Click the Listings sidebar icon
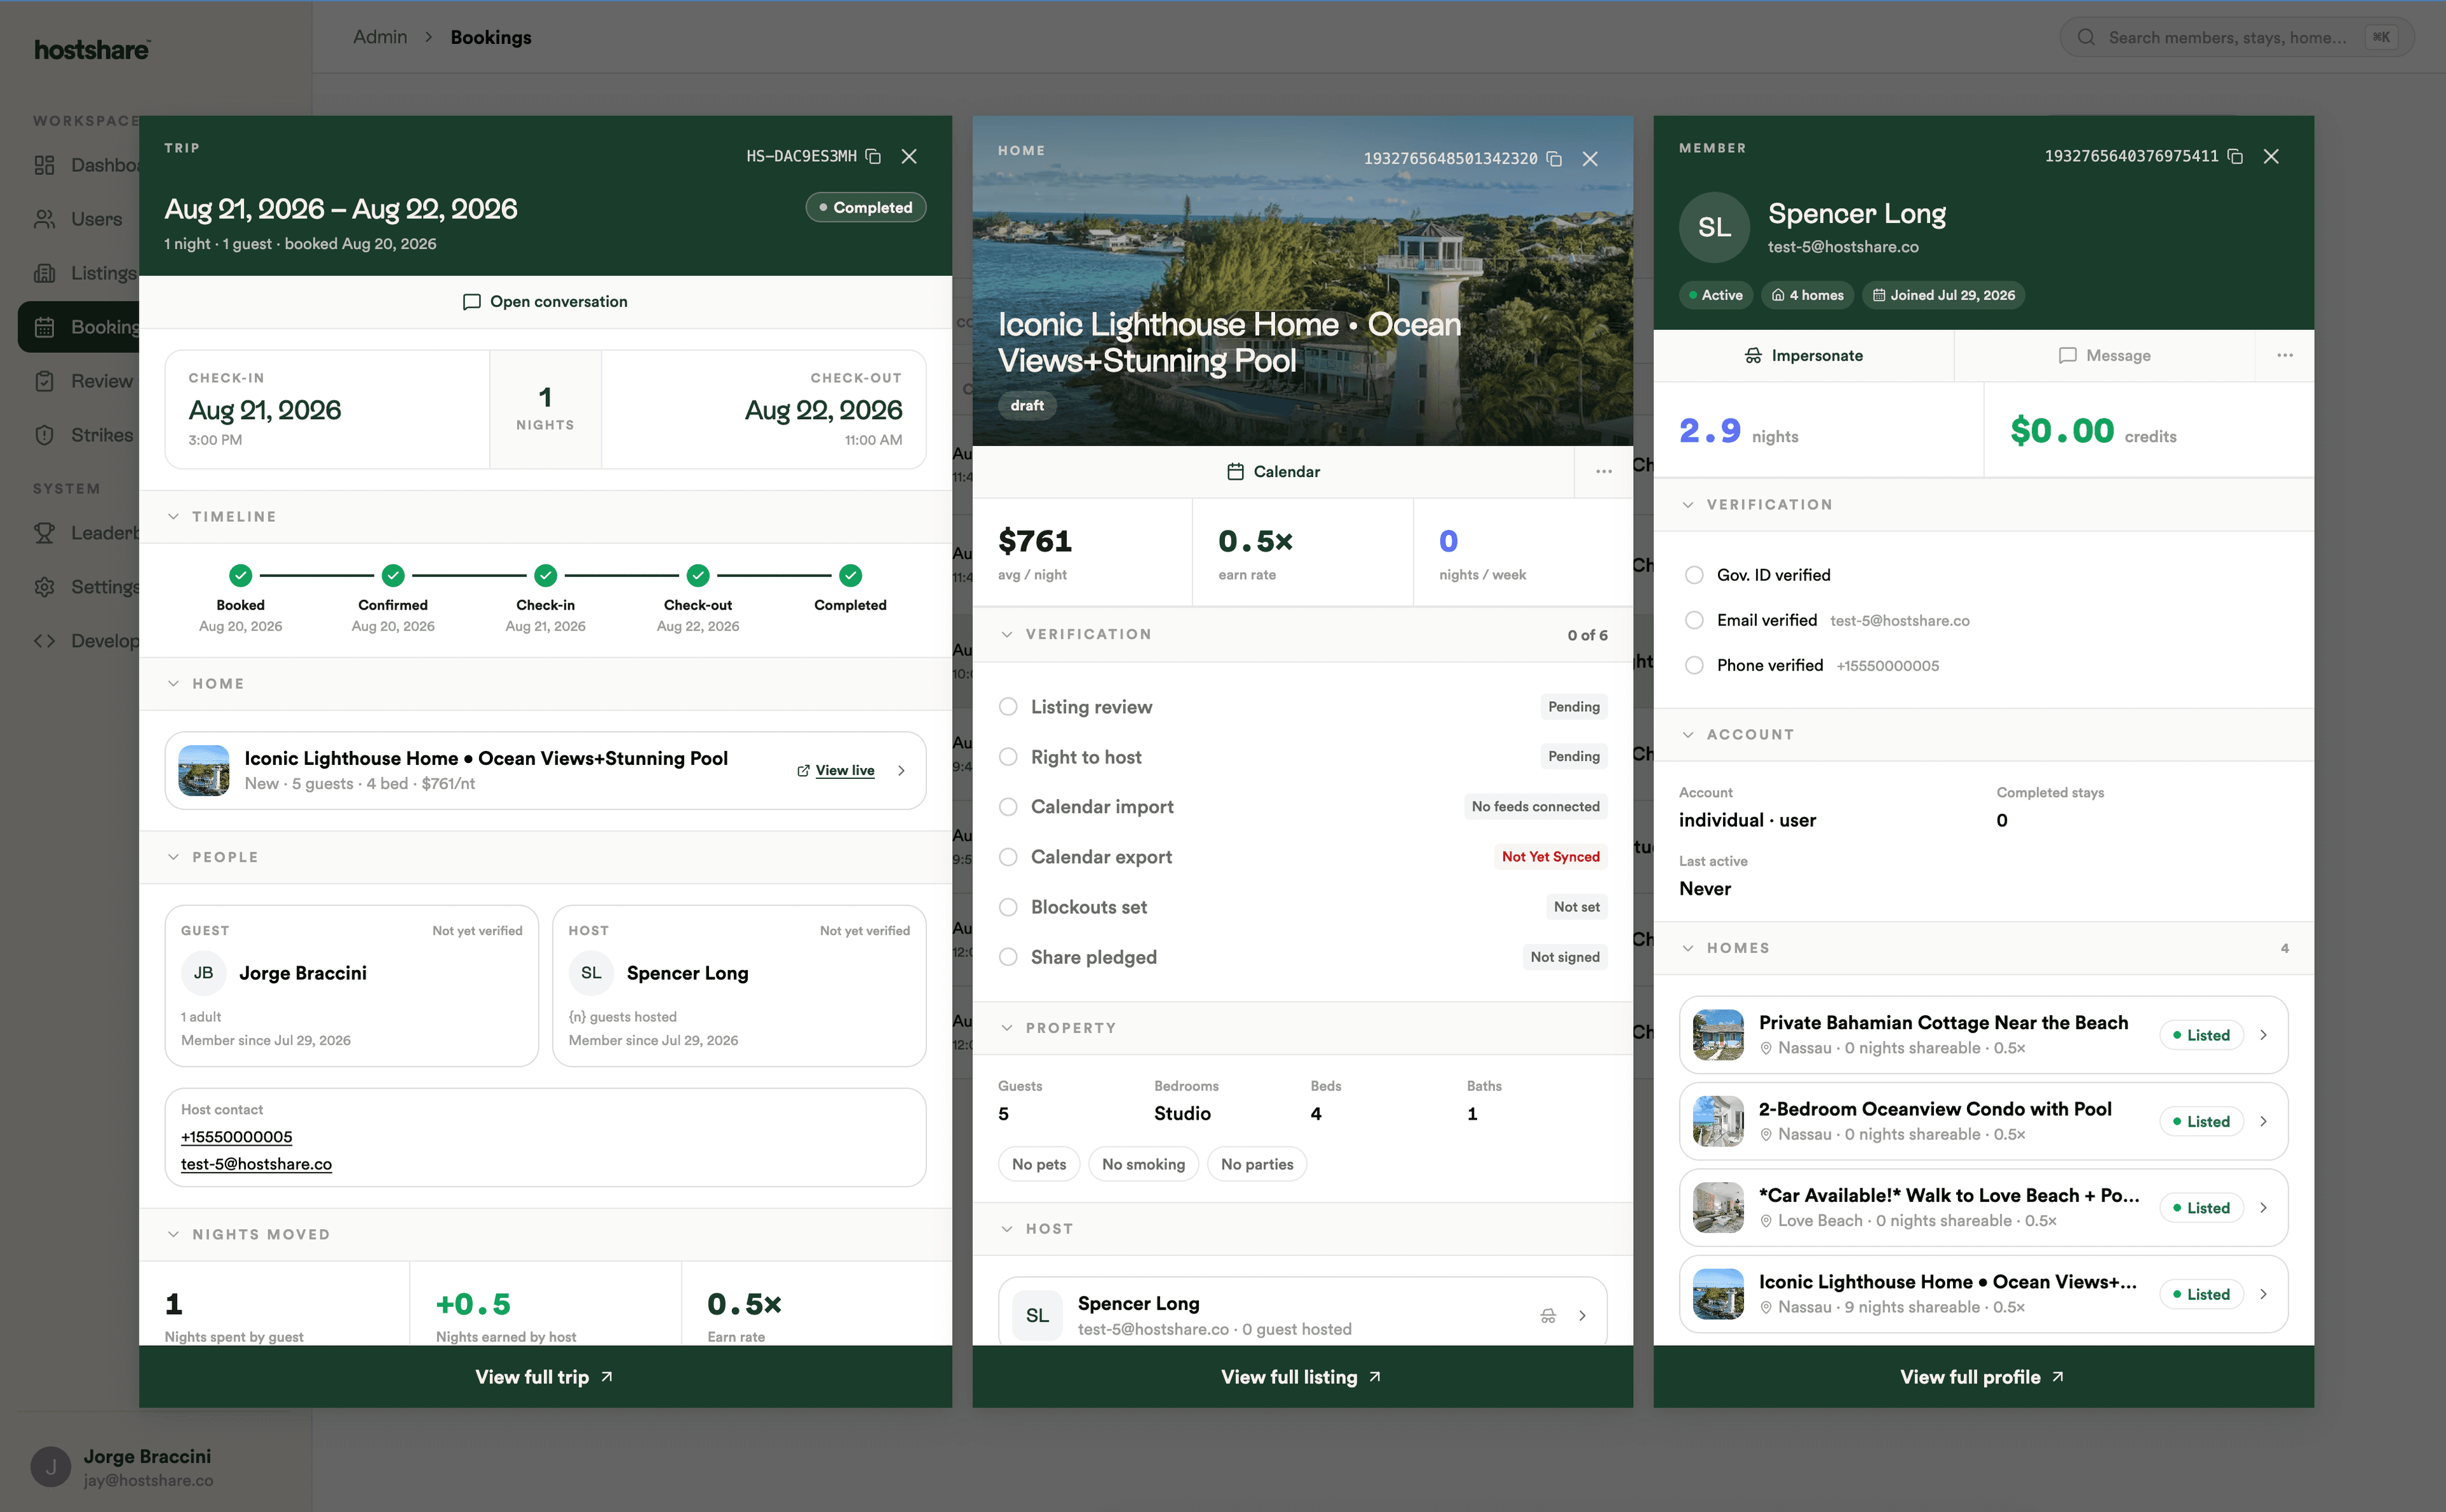 (44, 273)
